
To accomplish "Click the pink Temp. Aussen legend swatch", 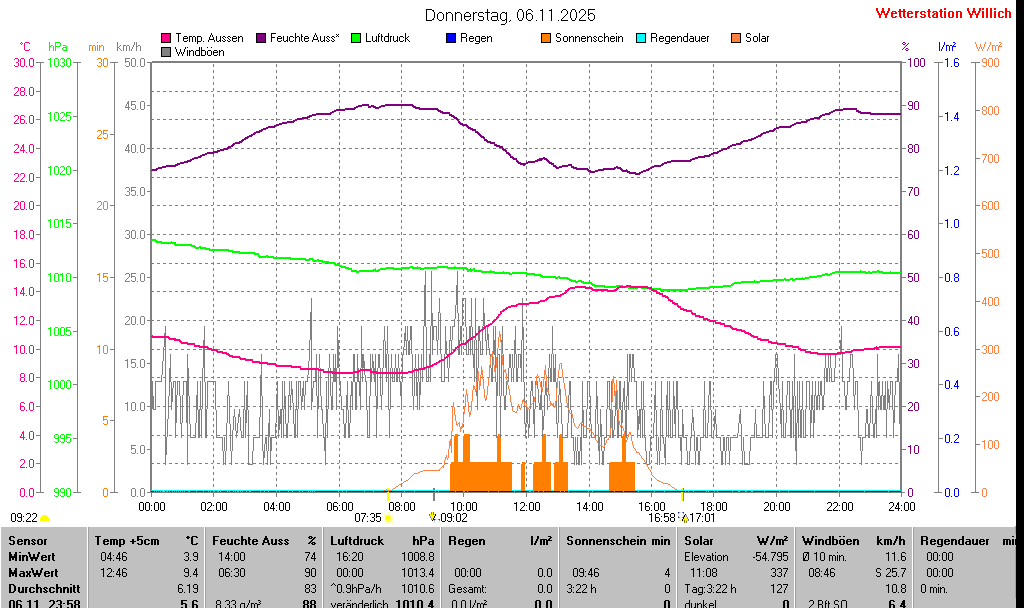I will click(x=166, y=38).
